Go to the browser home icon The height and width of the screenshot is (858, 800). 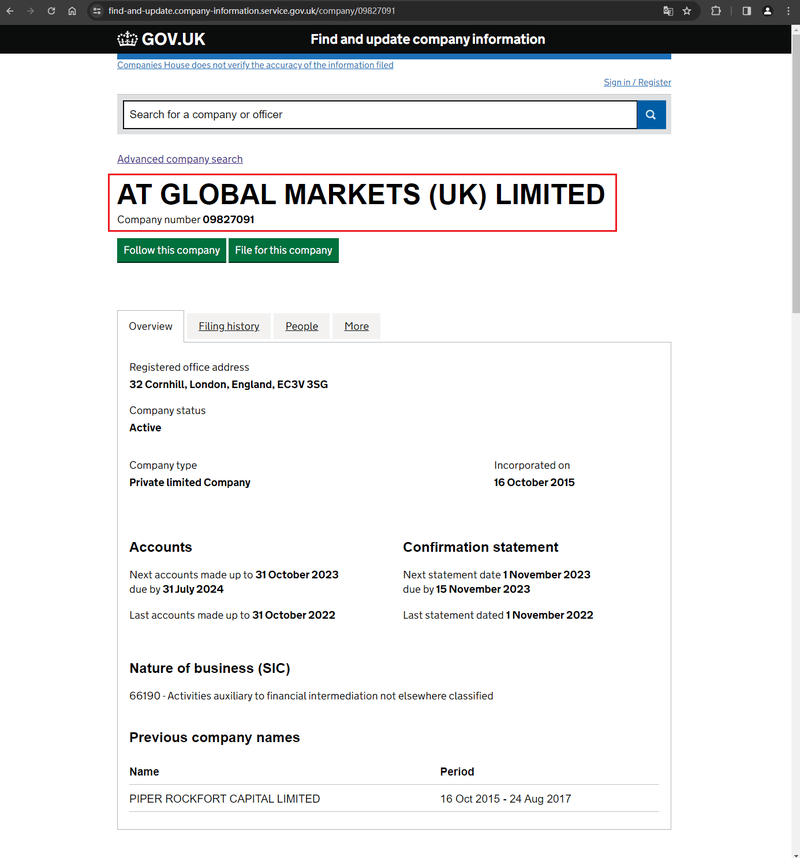pos(72,11)
